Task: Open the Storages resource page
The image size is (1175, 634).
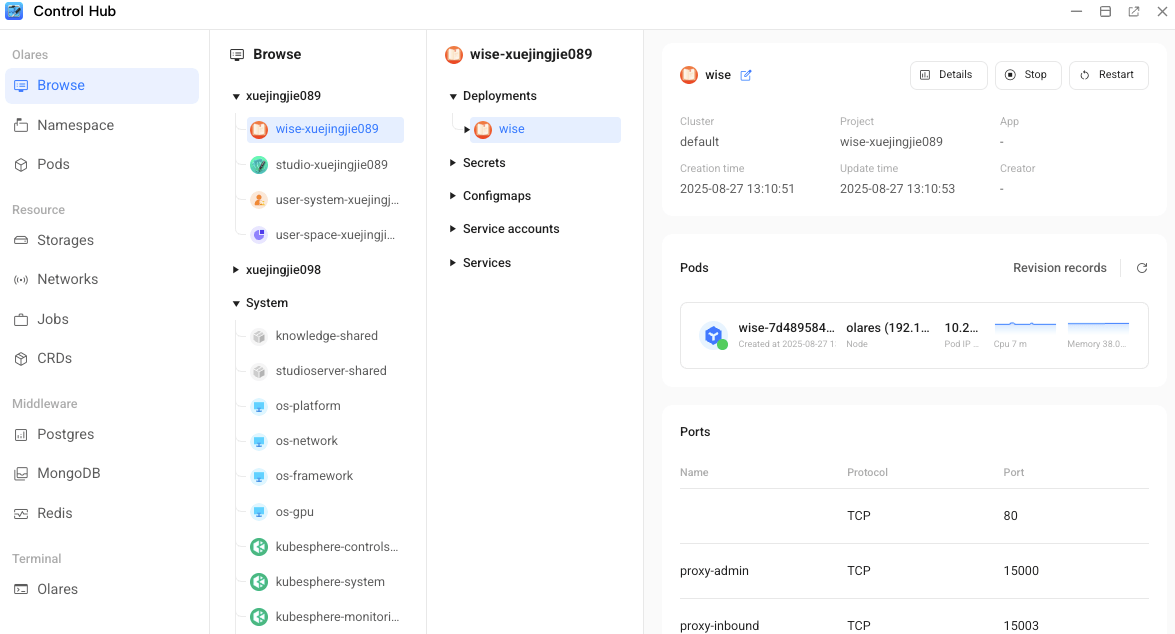Action: (x=65, y=240)
